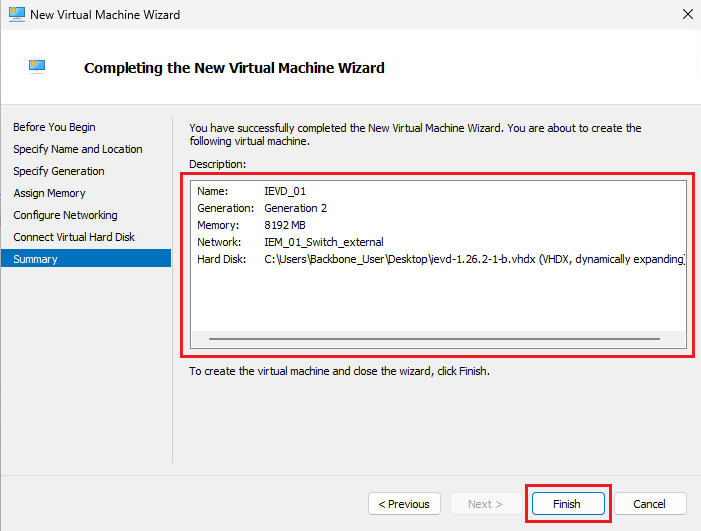Select the highlighted Summary step
701x531 pixels.
[36, 259]
